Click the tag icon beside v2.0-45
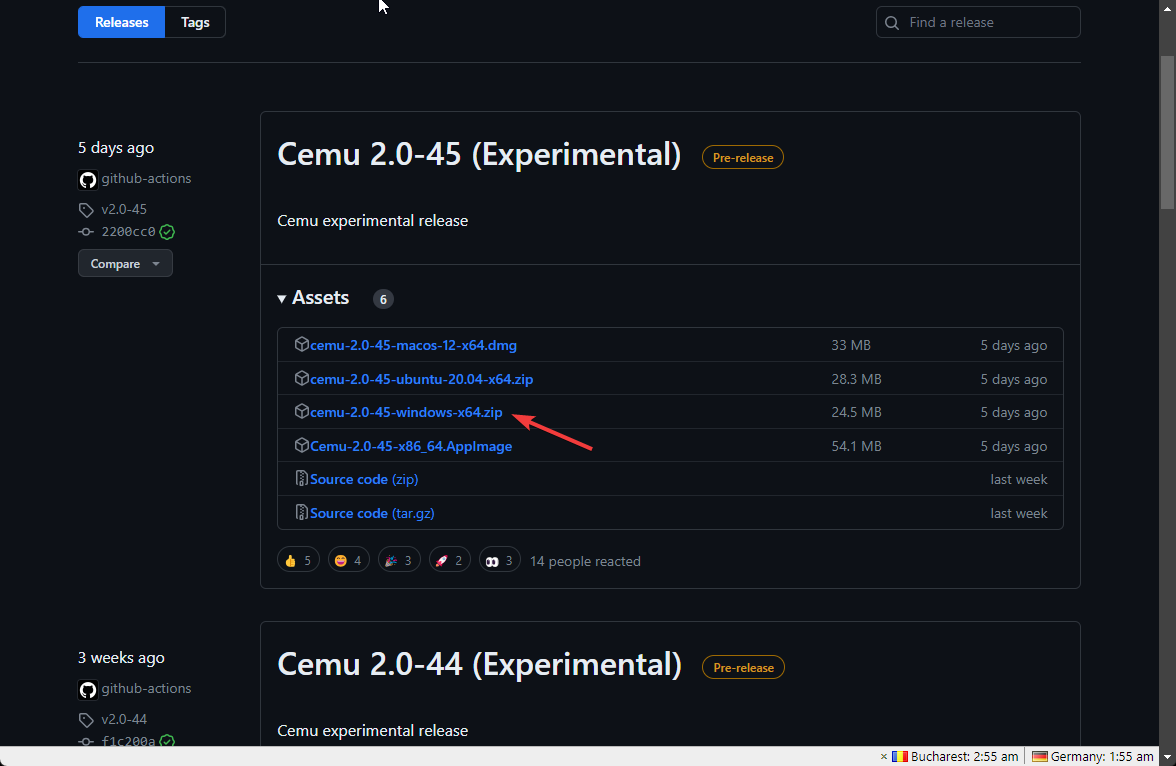The image size is (1176, 766). click(x=86, y=209)
